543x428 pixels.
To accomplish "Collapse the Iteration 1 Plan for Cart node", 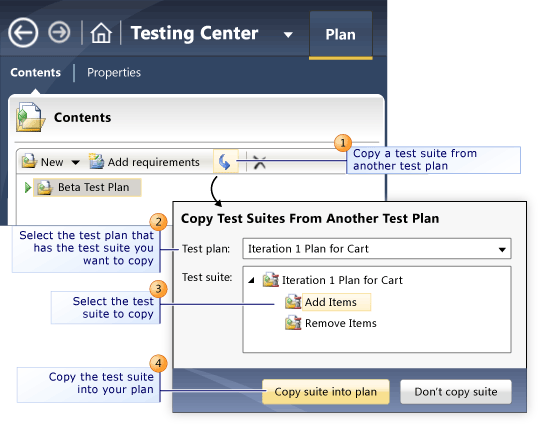I will coord(252,280).
